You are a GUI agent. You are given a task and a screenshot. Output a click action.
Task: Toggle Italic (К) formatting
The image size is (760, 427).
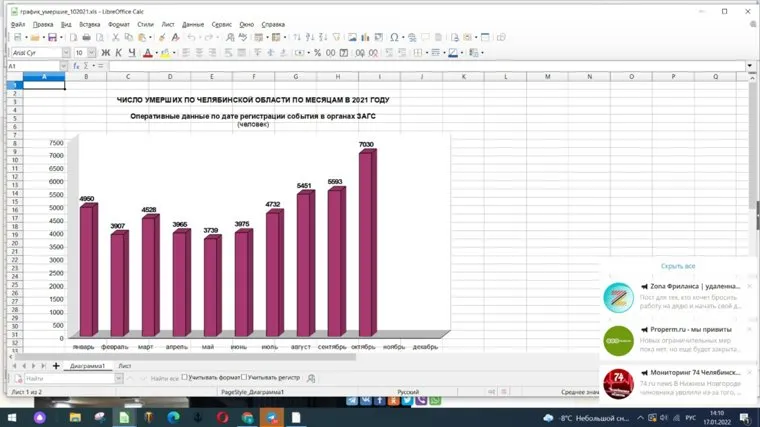pyautogui.click(x=118, y=53)
